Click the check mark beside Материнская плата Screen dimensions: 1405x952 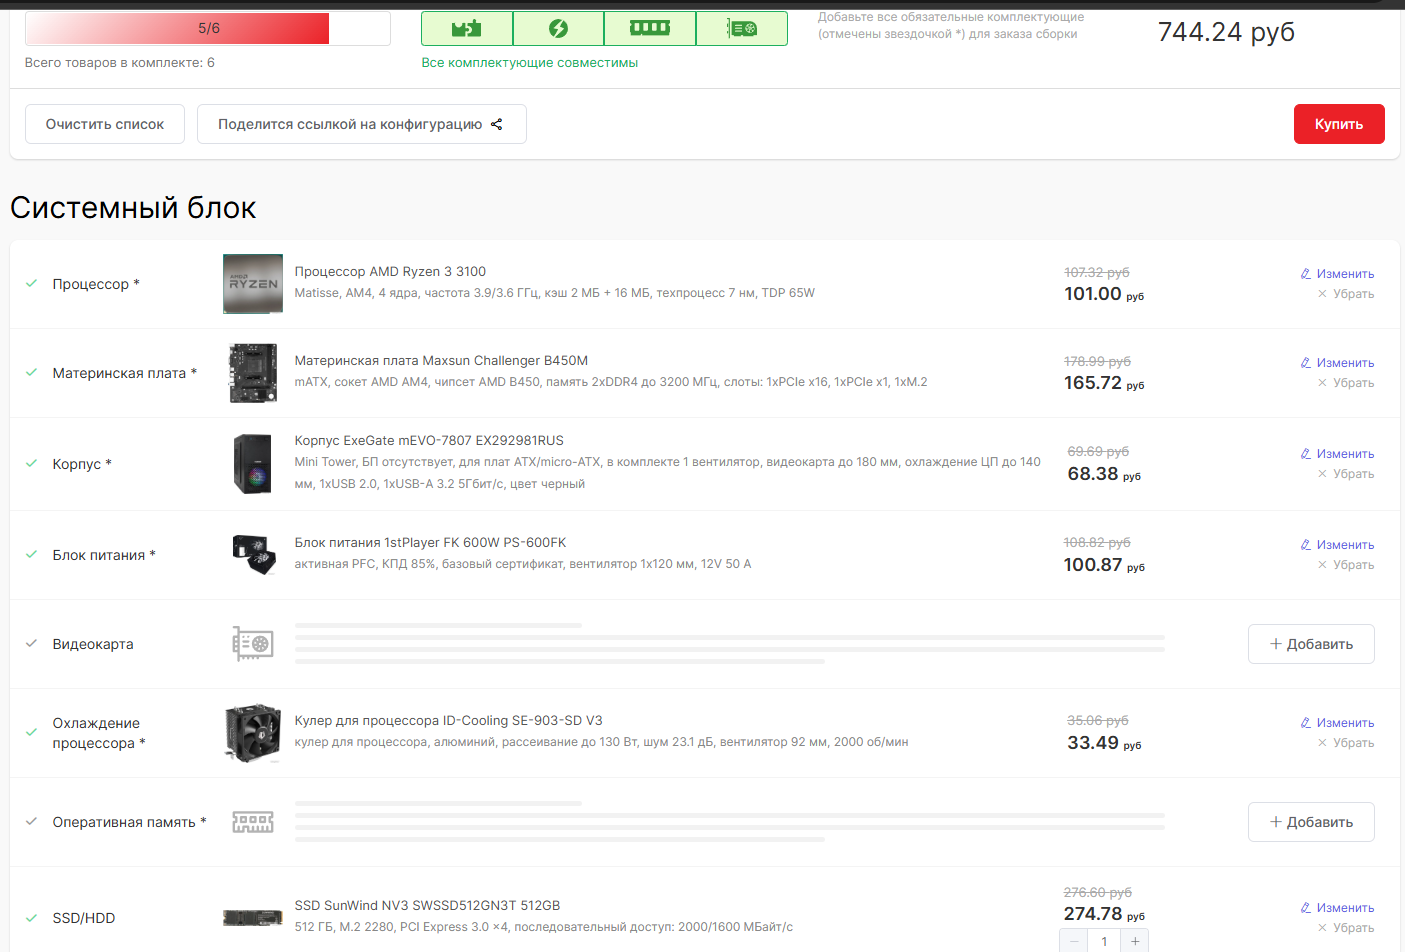(x=32, y=373)
